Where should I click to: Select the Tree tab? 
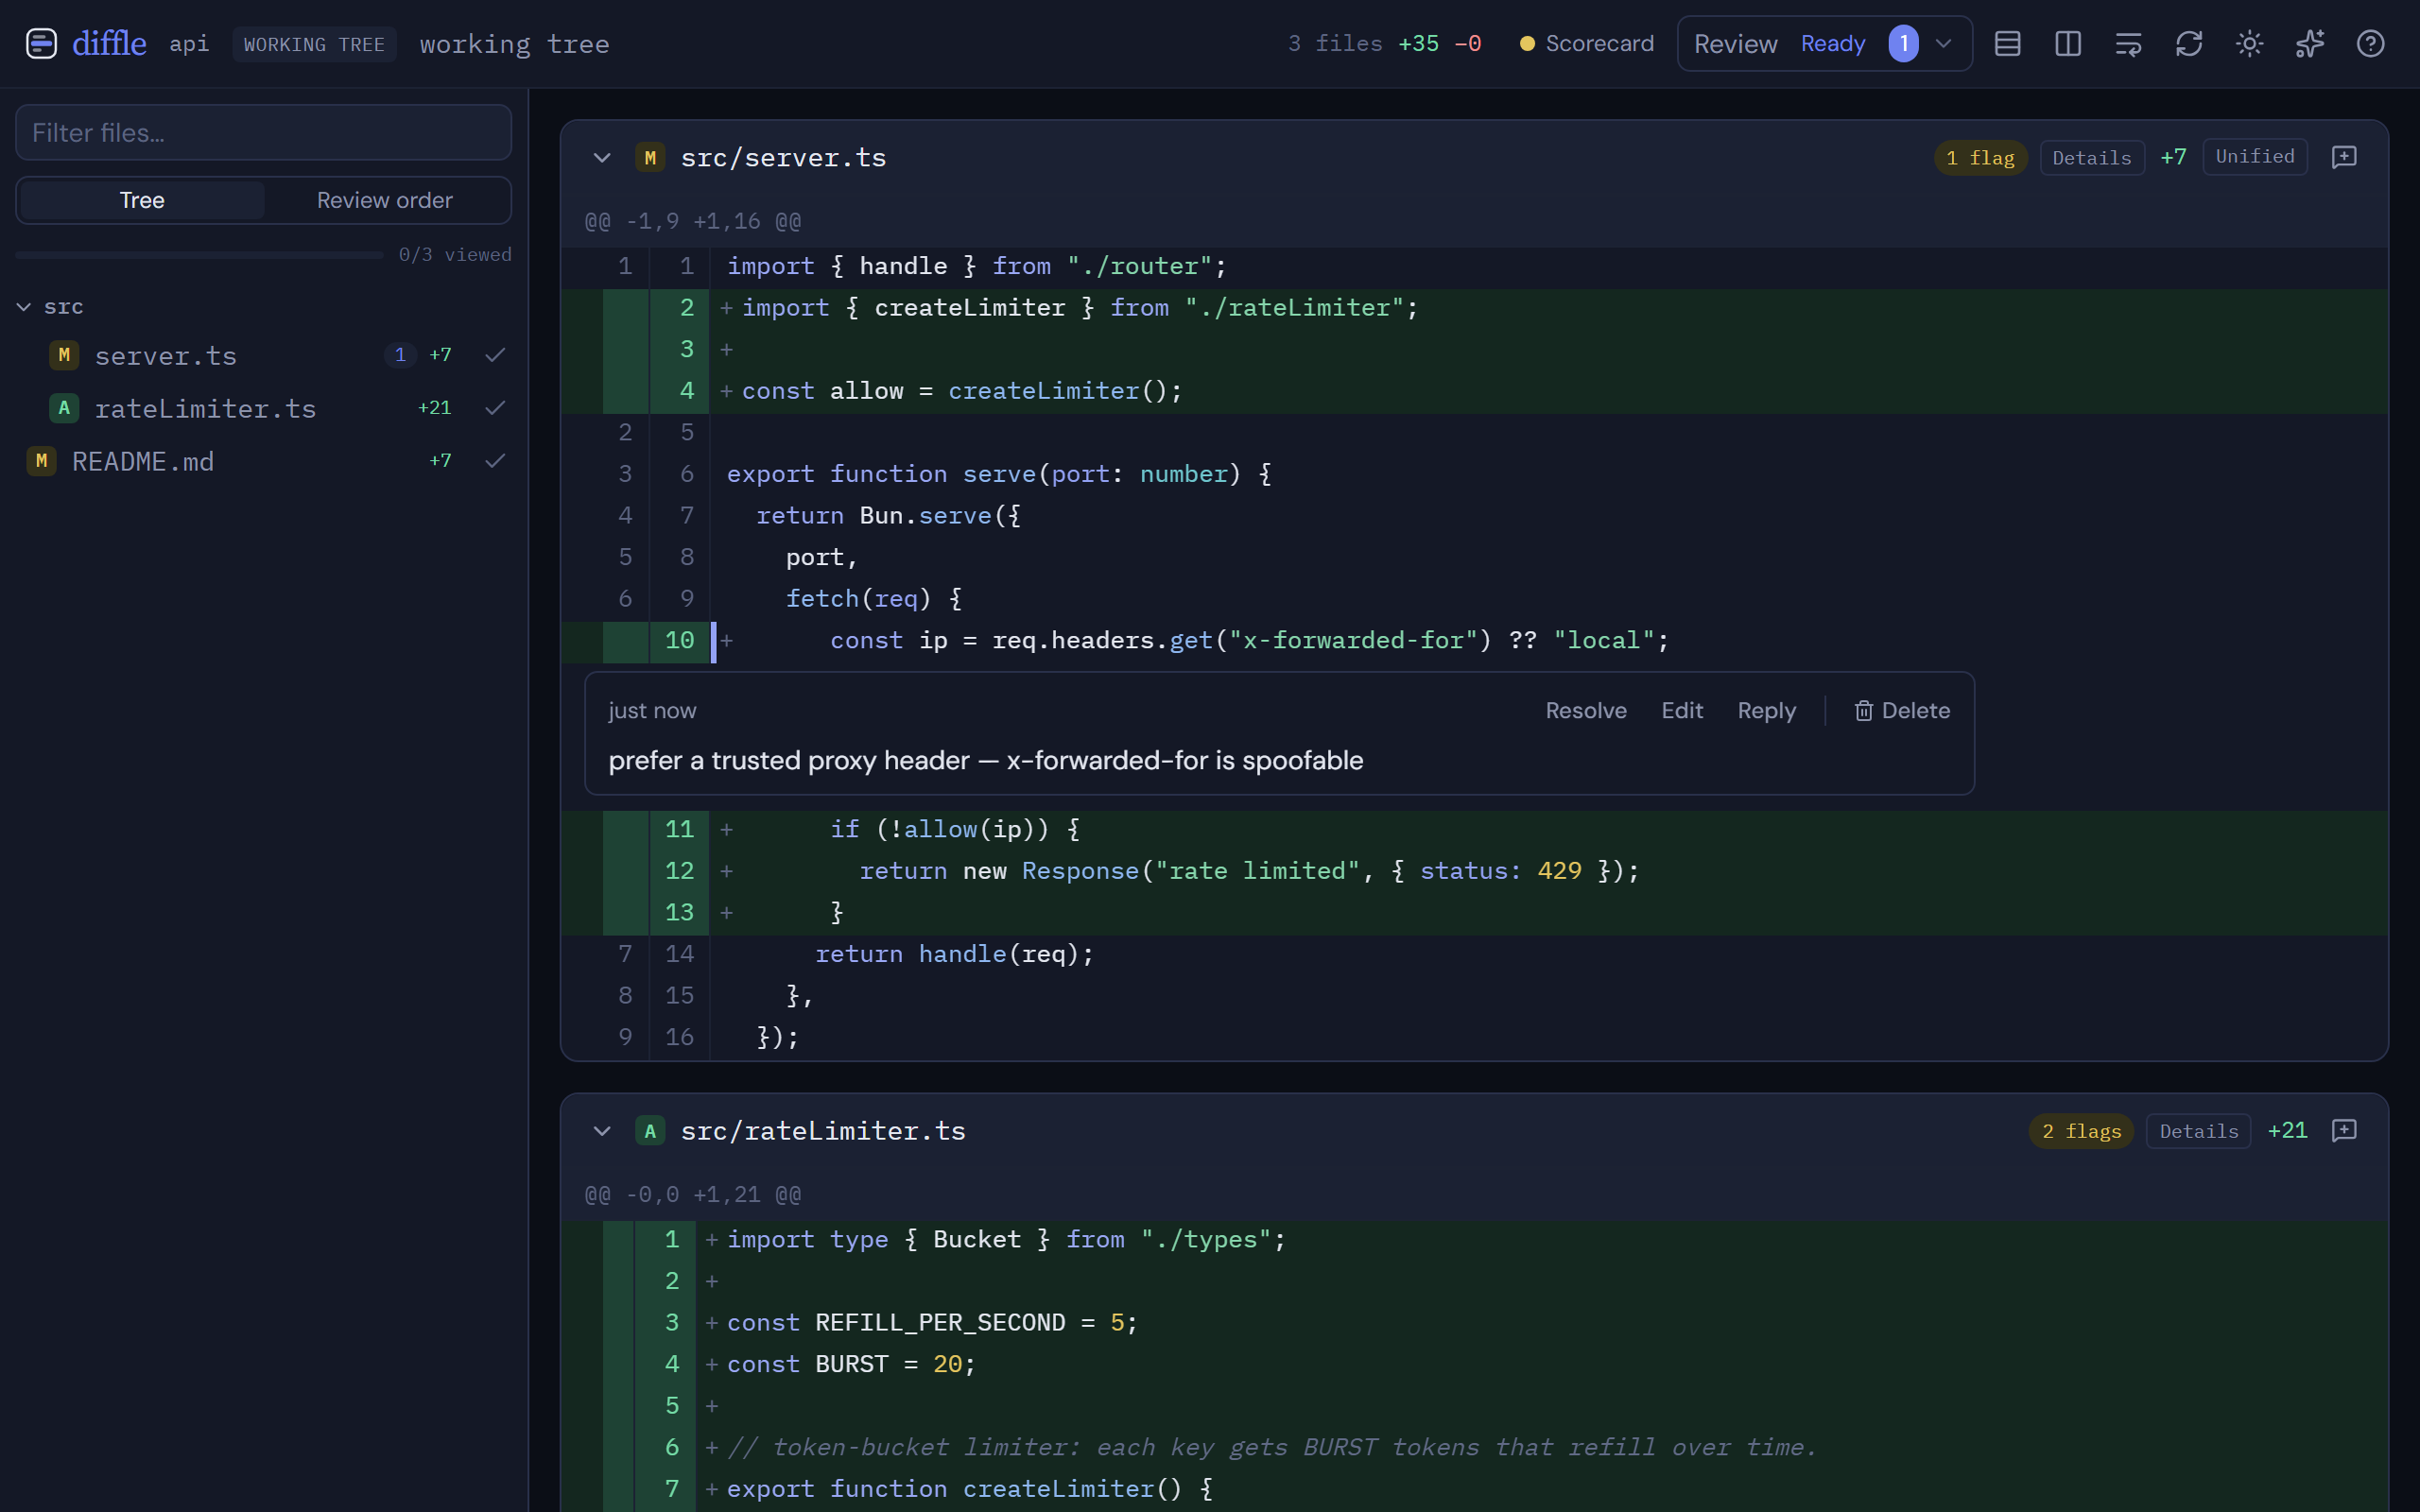(142, 200)
